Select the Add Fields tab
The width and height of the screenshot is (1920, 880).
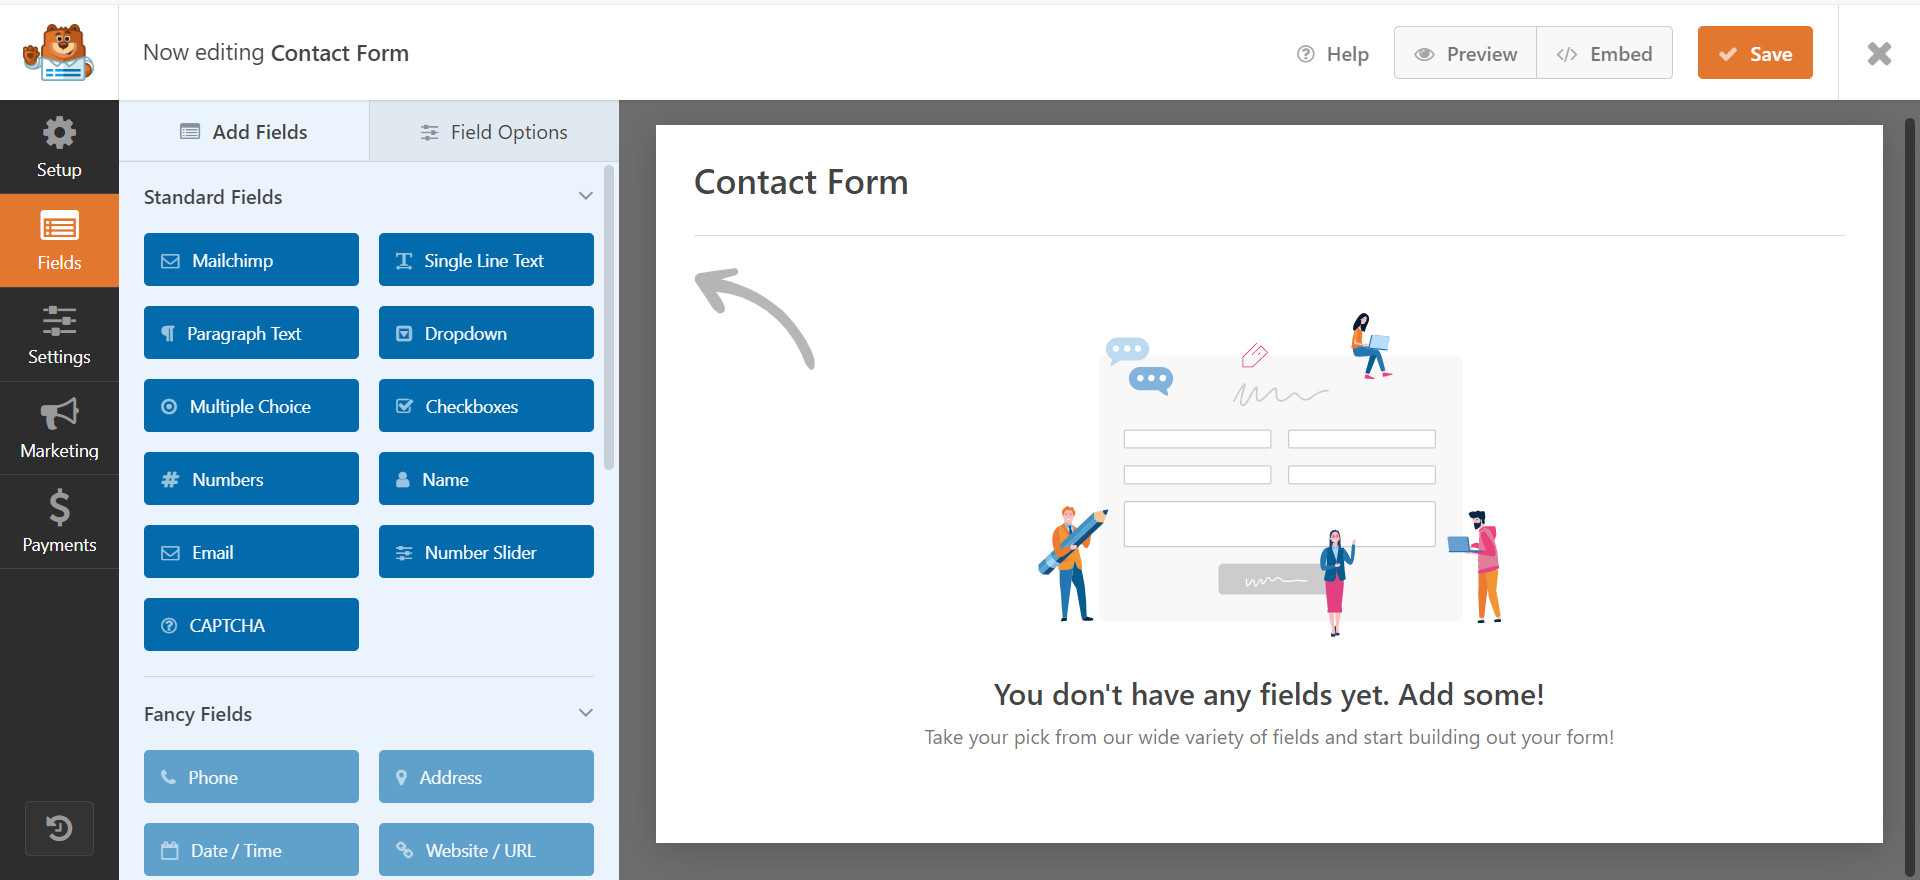click(244, 132)
